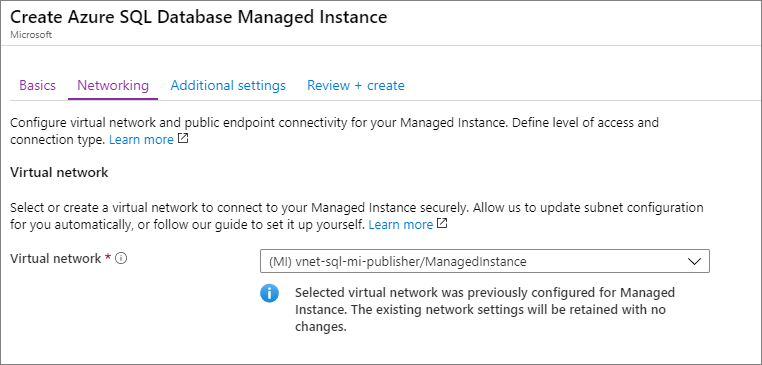The image size is (762, 365).
Task: Click the 'Microsoft' publisher label
Action: tap(31, 35)
